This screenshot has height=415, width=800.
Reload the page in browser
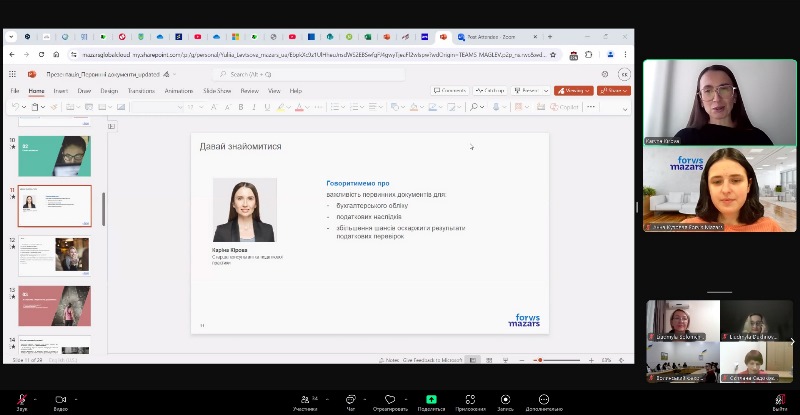tap(41, 55)
